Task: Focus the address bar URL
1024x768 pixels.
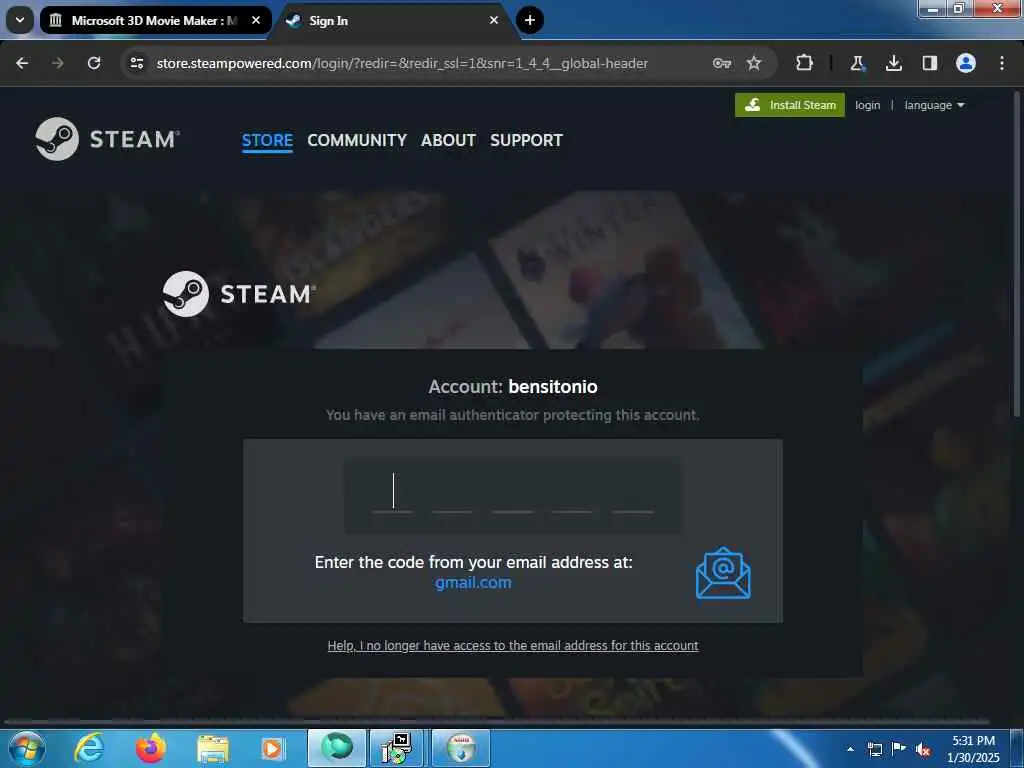Action: (x=402, y=63)
